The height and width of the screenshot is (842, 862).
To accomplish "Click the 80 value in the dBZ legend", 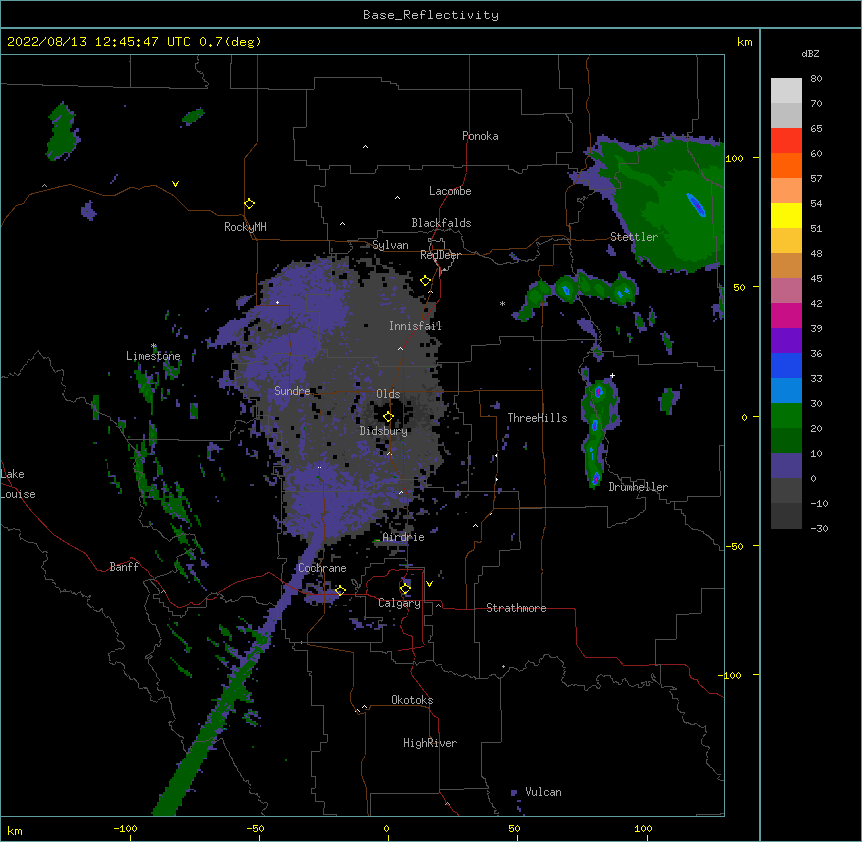I will [816, 79].
